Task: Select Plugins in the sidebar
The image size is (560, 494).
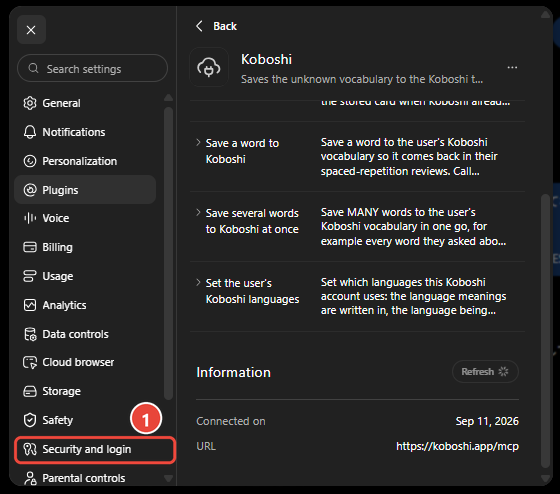Action: click(x=85, y=190)
